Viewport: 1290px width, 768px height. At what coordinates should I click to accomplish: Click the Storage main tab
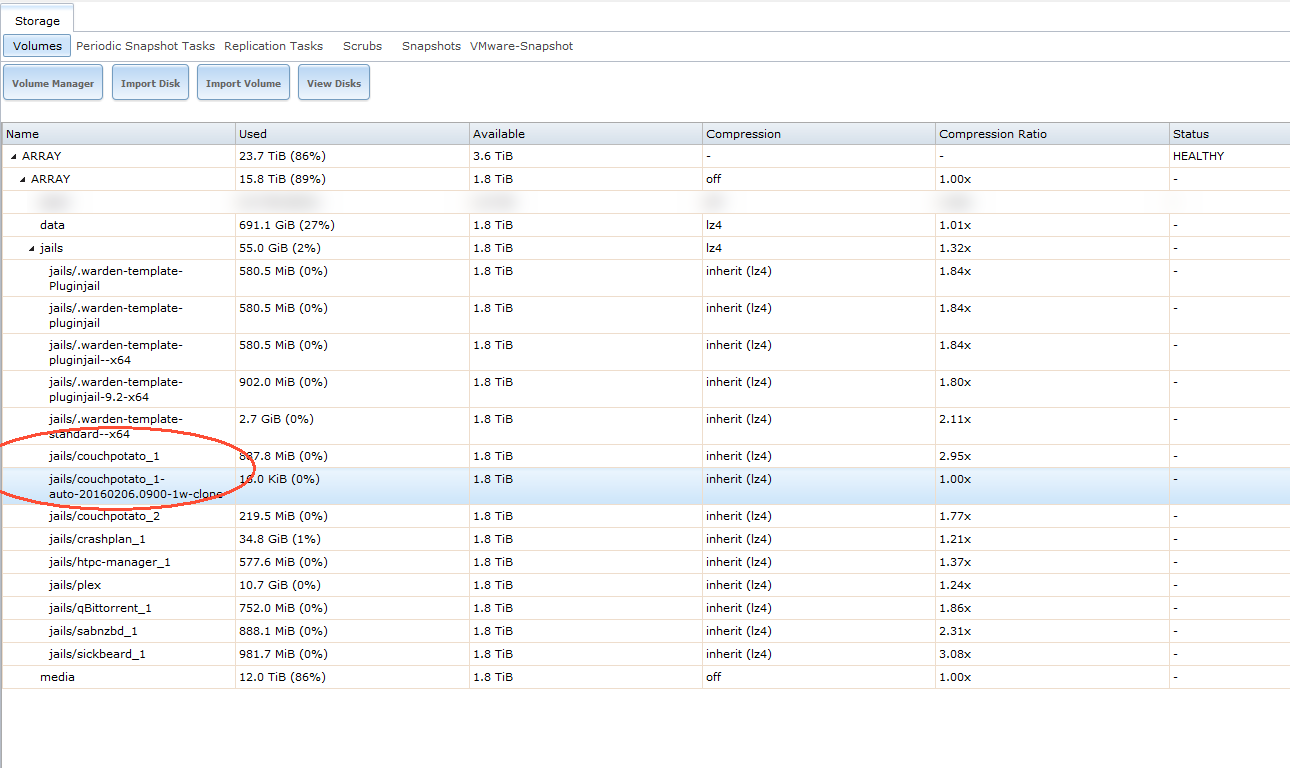(37, 21)
